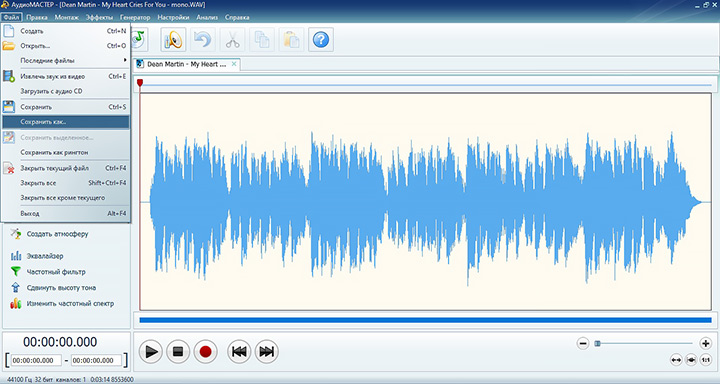Jump to start with the rewind button

coord(239,352)
